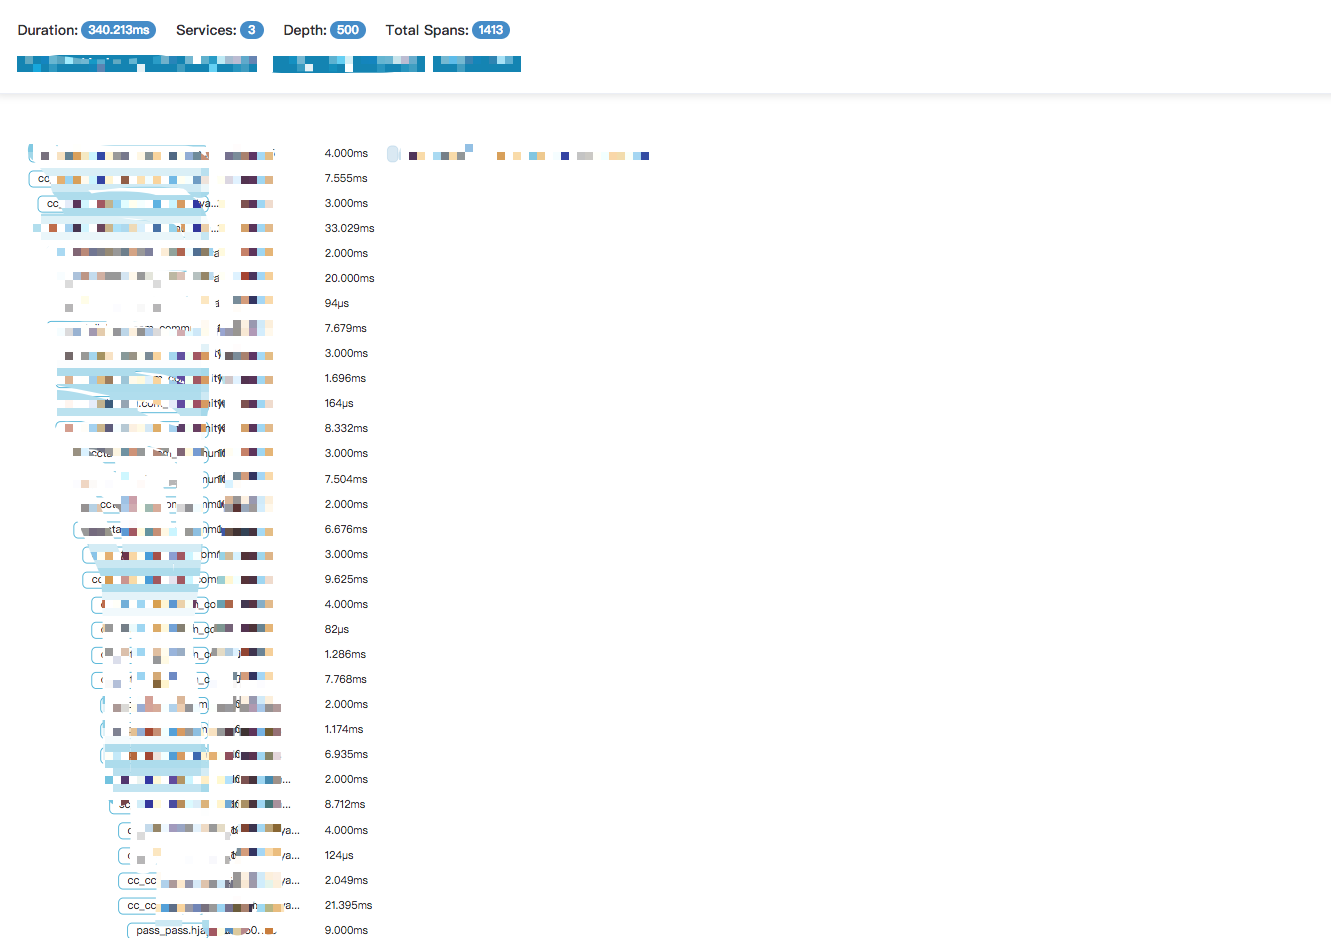Click the Total Spans badge 1413
This screenshot has width=1331, height=944.
(x=491, y=30)
